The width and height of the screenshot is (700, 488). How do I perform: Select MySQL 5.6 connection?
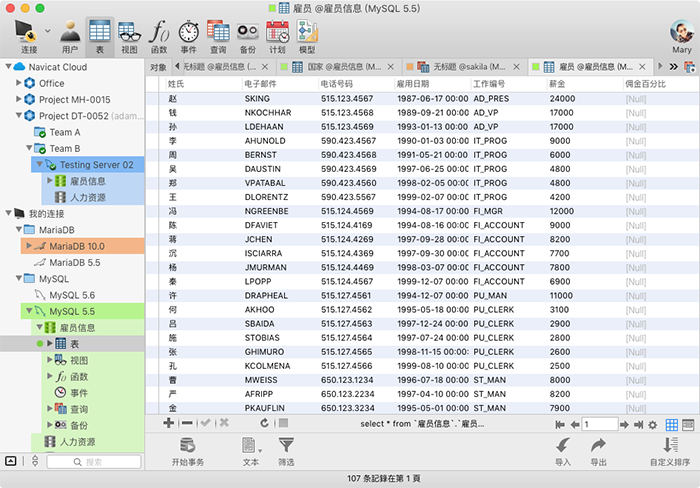[x=72, y=295]
